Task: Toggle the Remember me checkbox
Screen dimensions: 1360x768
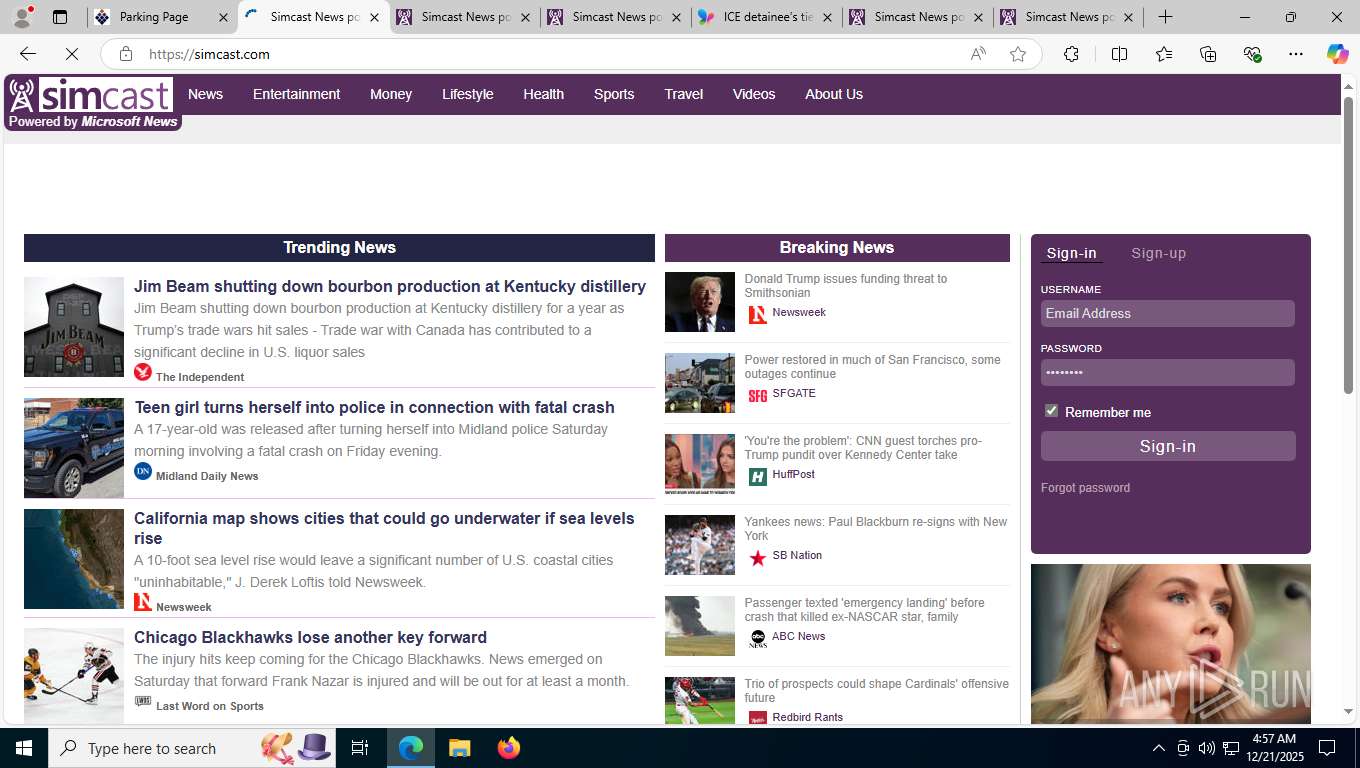Action: pyautogui.click(x=1051, y=411)
